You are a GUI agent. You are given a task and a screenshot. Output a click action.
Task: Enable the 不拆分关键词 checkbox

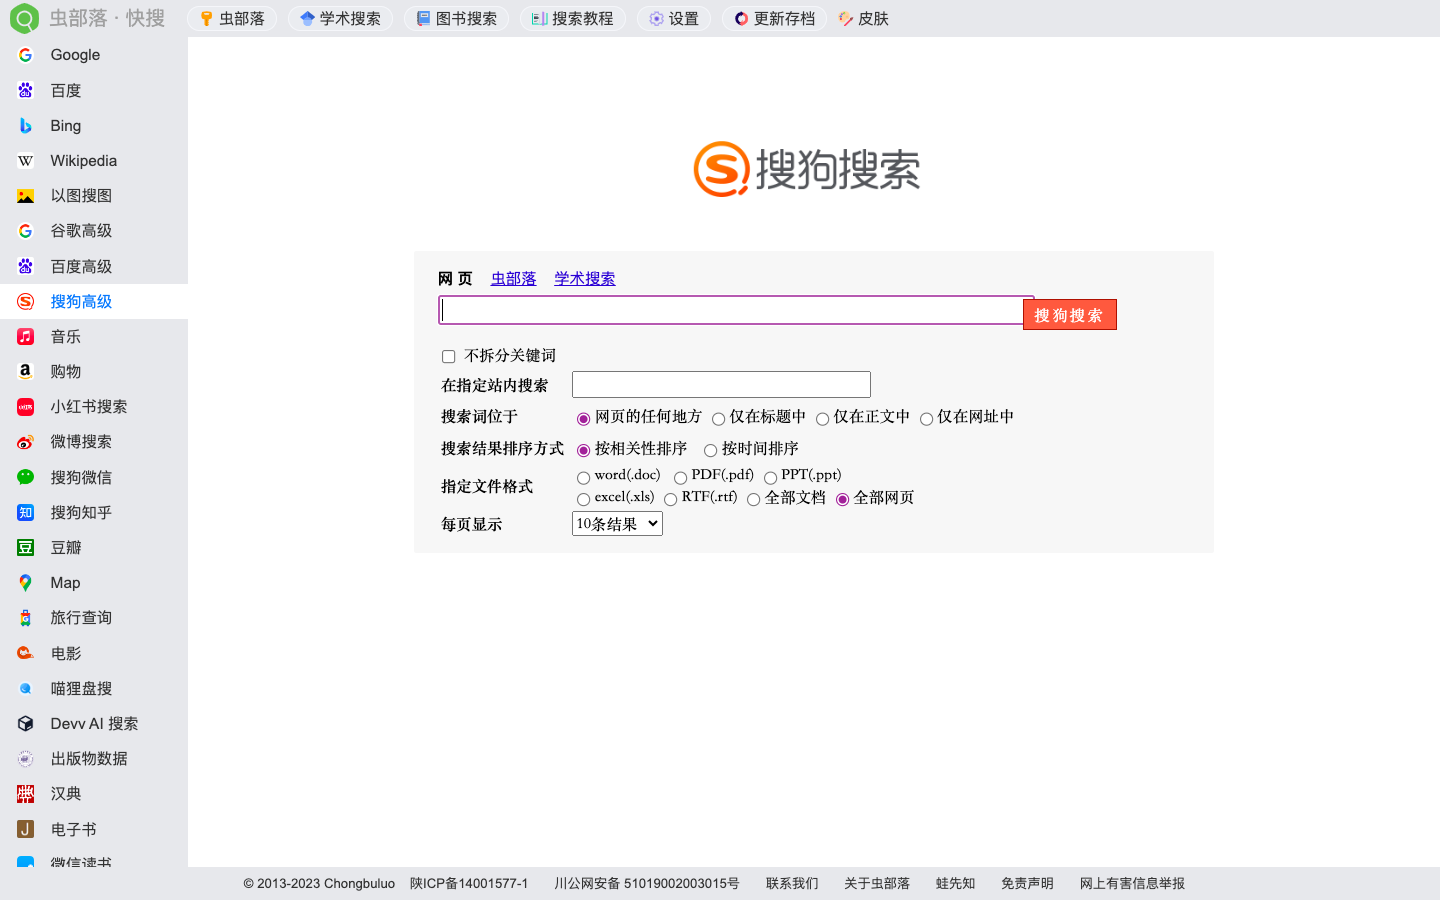(448, 356)
